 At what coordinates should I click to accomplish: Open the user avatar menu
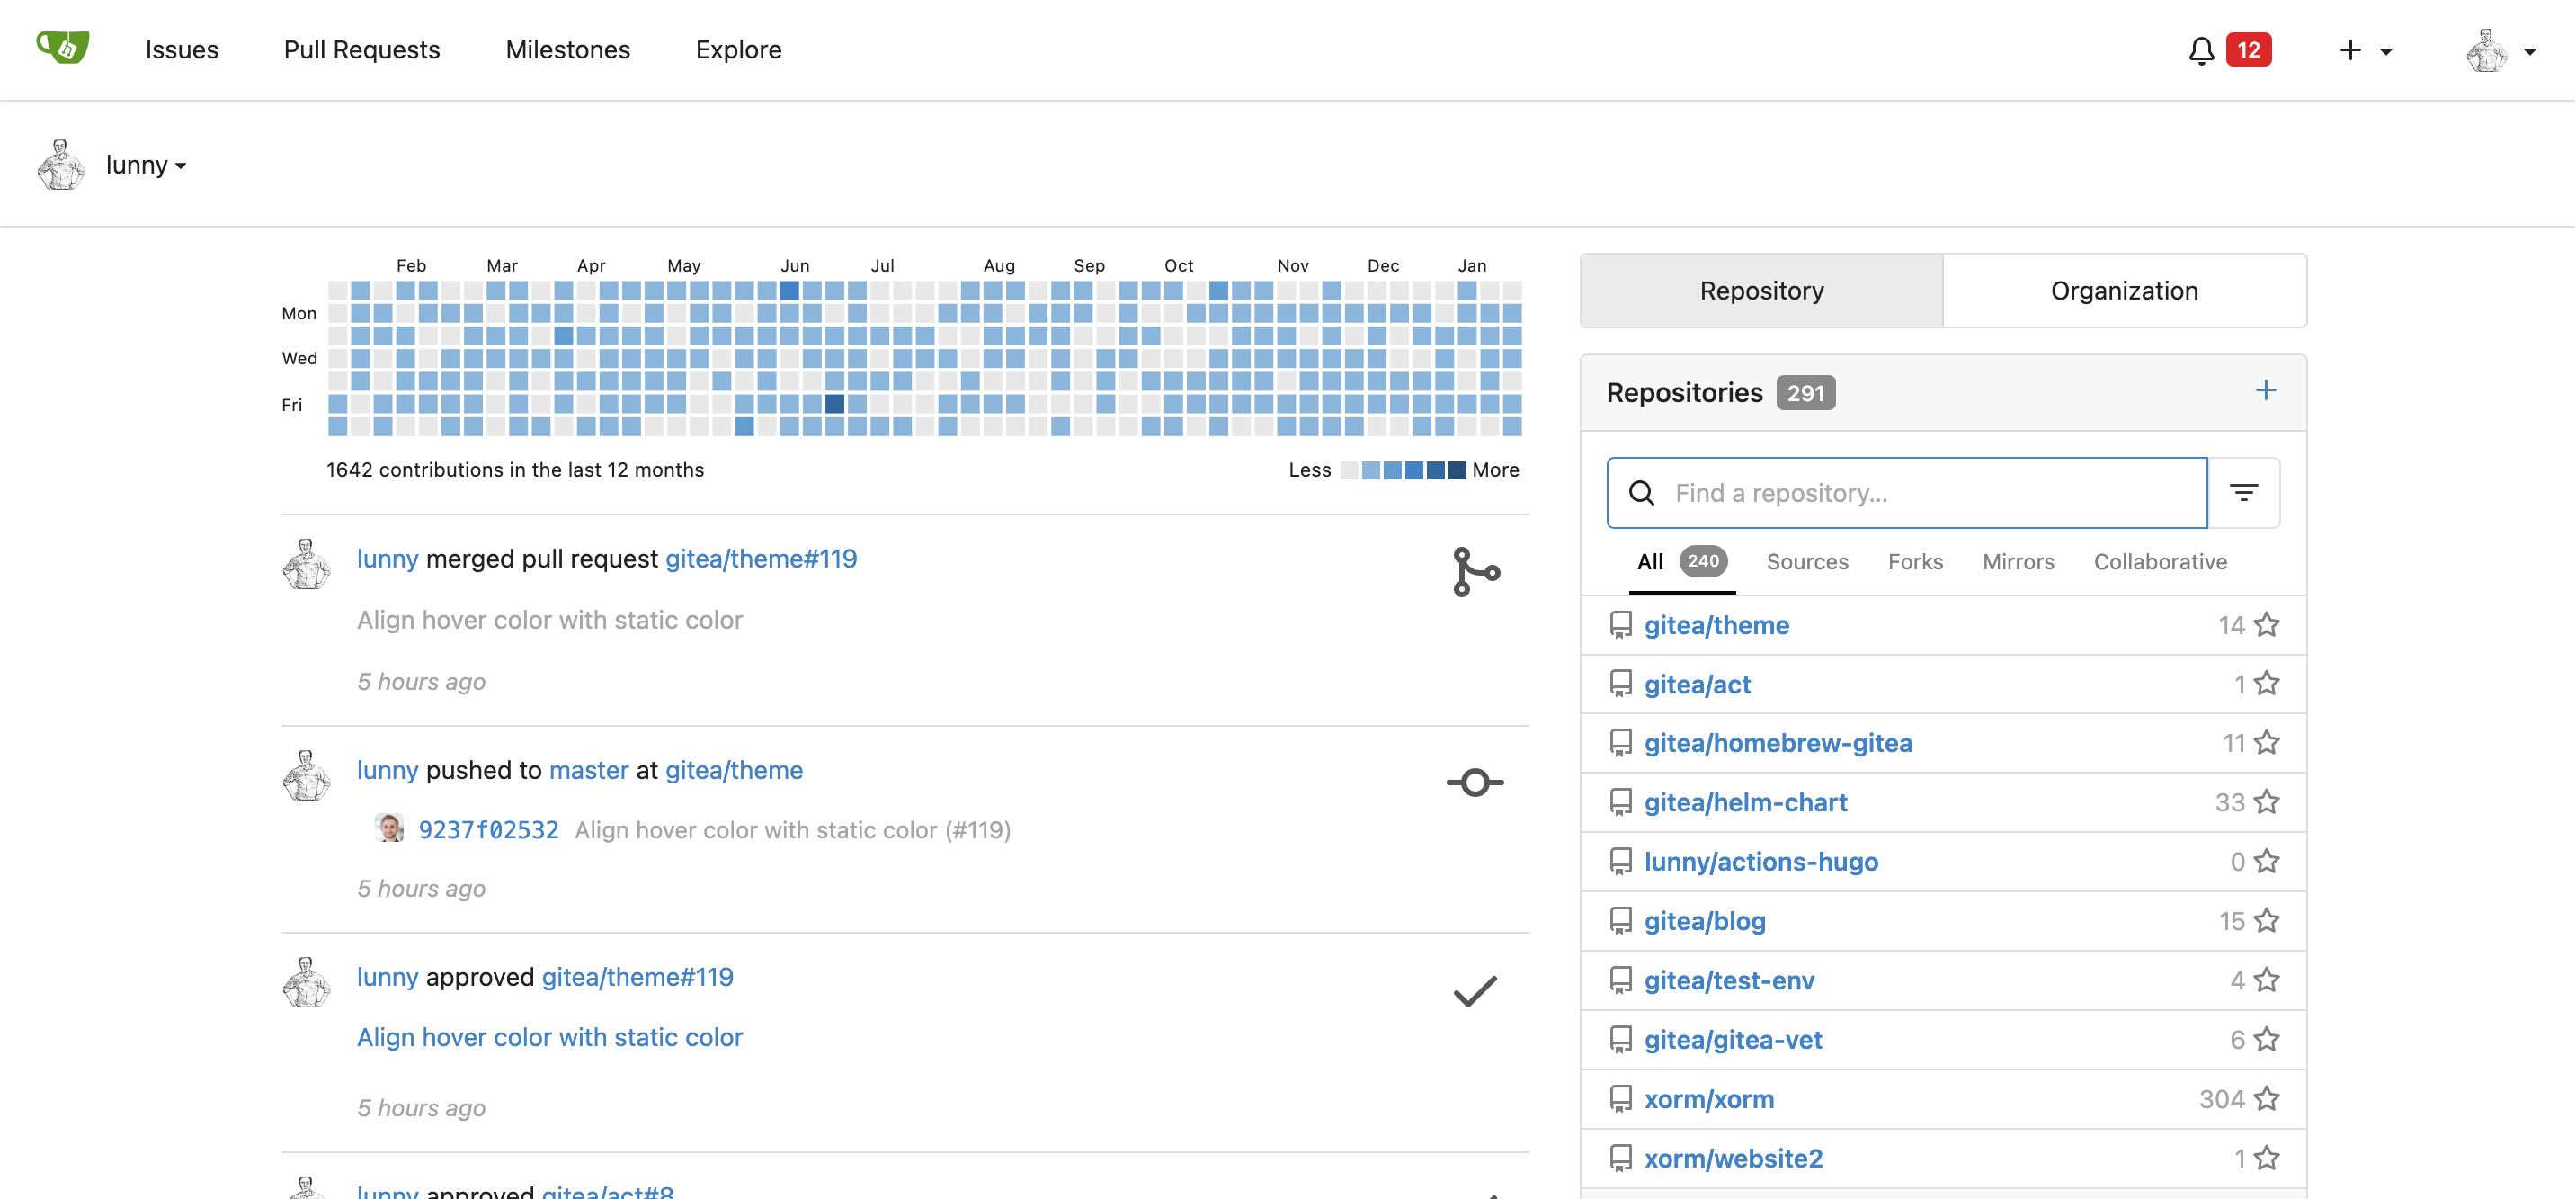click(x=2500, y=51)
